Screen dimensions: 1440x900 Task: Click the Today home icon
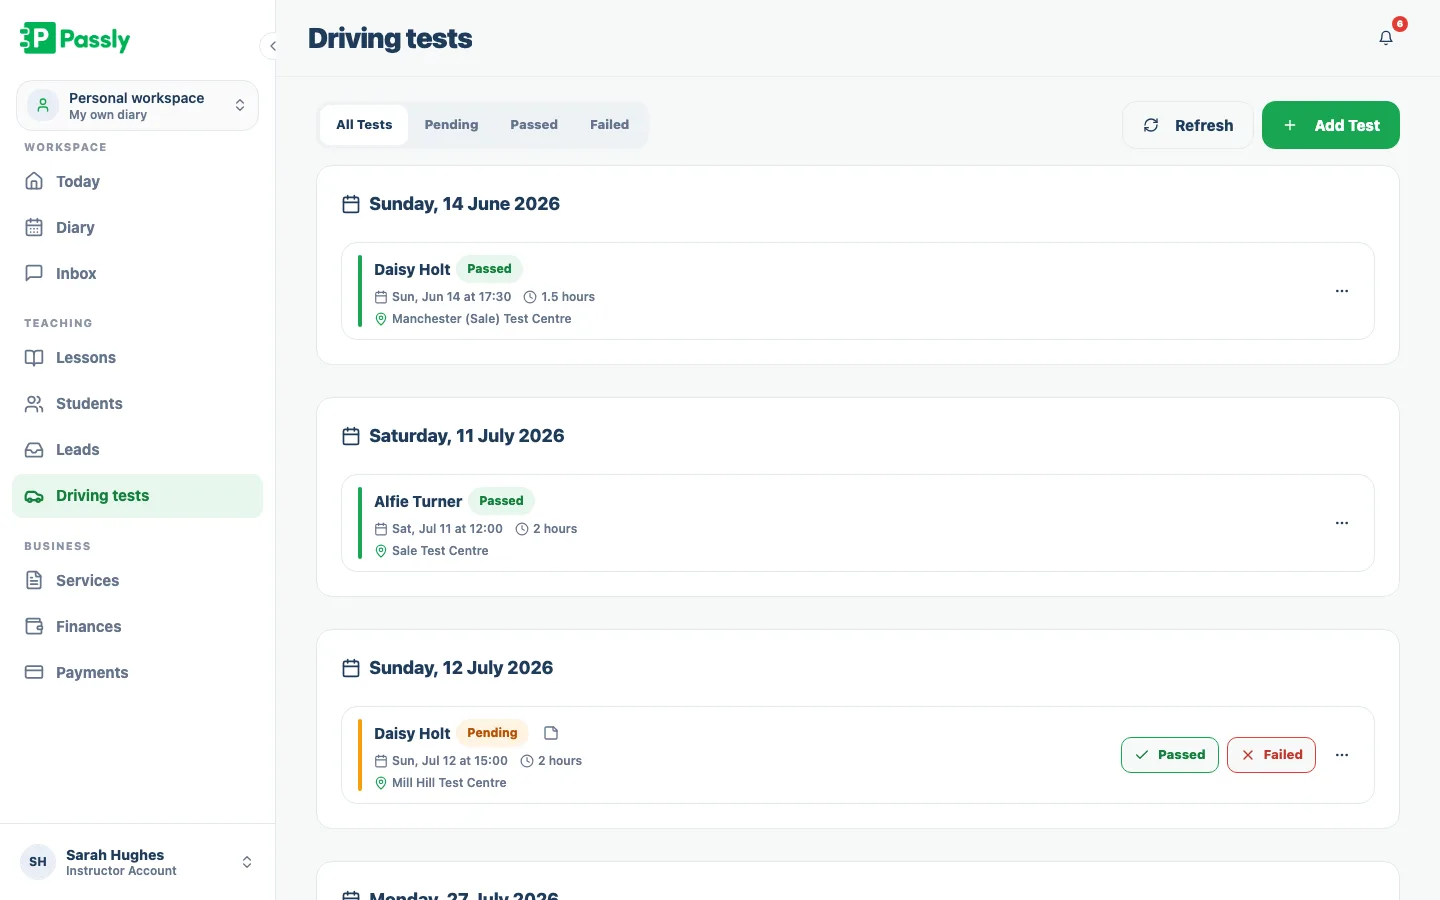[x=34, y=181]
